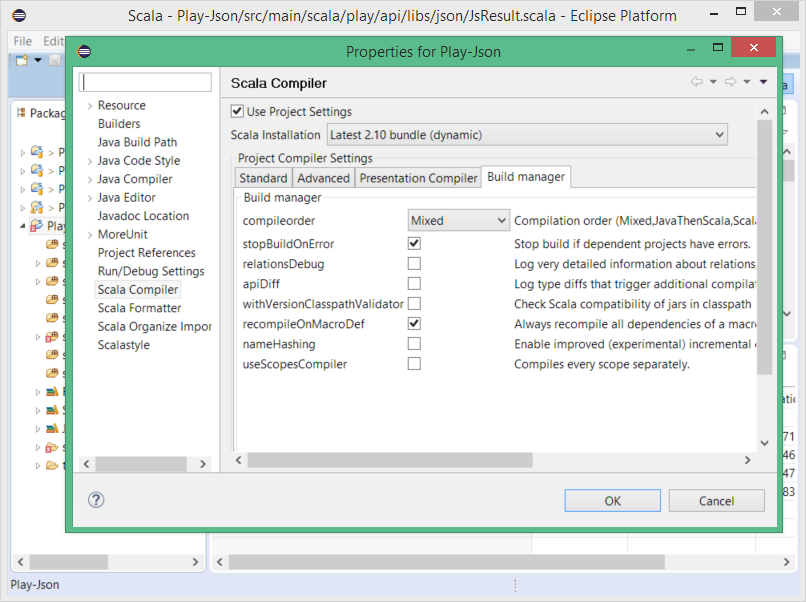Click the forward navigation arrow in header
Screen dimensions: 806x602
coord(730,83)
